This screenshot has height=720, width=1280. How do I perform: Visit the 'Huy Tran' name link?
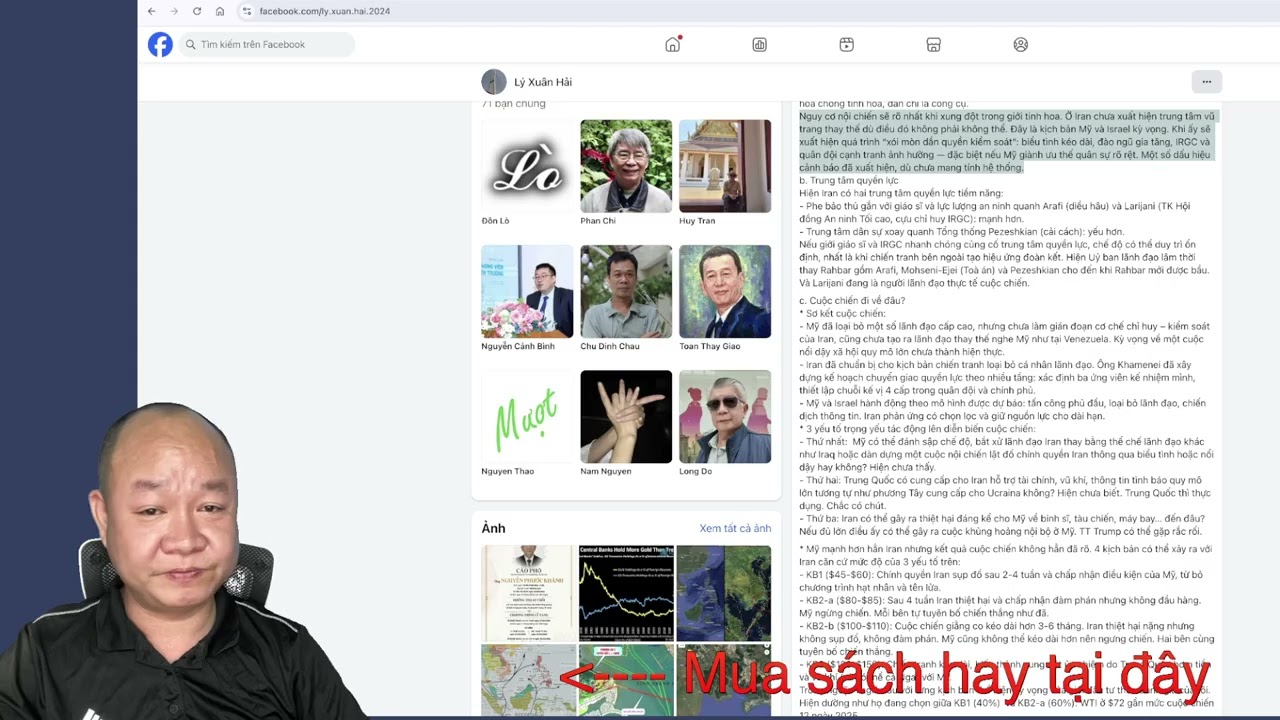pos(697,221)
